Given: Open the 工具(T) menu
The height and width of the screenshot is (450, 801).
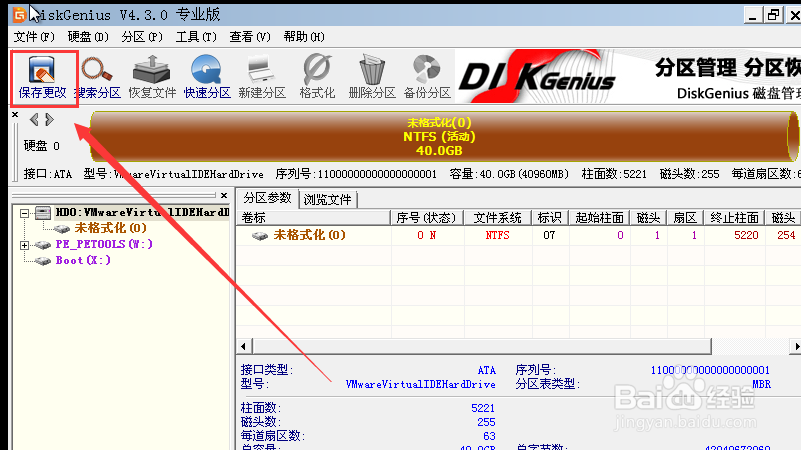Looking at the screenshot, I should 196,37.
